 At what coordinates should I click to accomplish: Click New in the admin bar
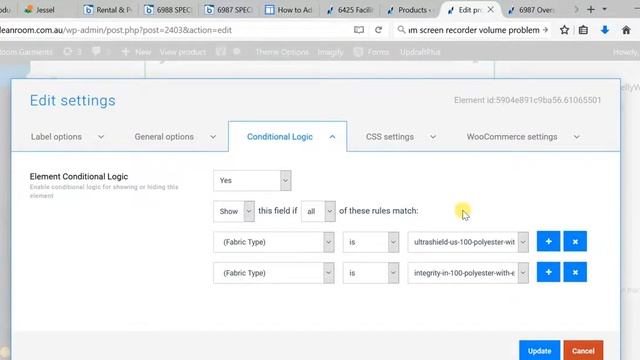[137, 52]
